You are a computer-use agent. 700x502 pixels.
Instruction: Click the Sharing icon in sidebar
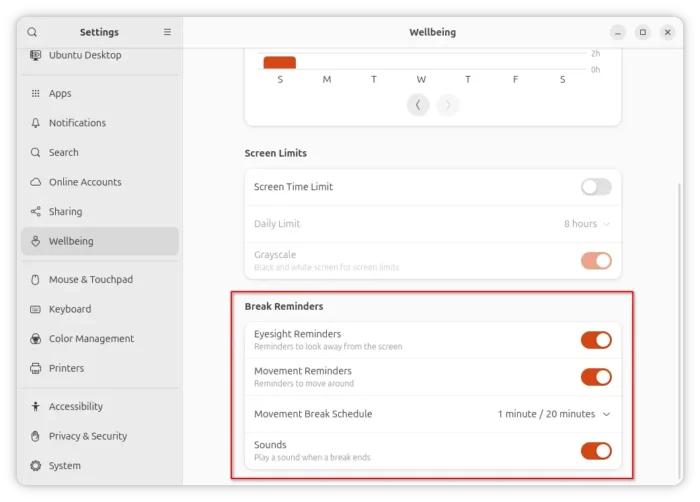point(36,212)
